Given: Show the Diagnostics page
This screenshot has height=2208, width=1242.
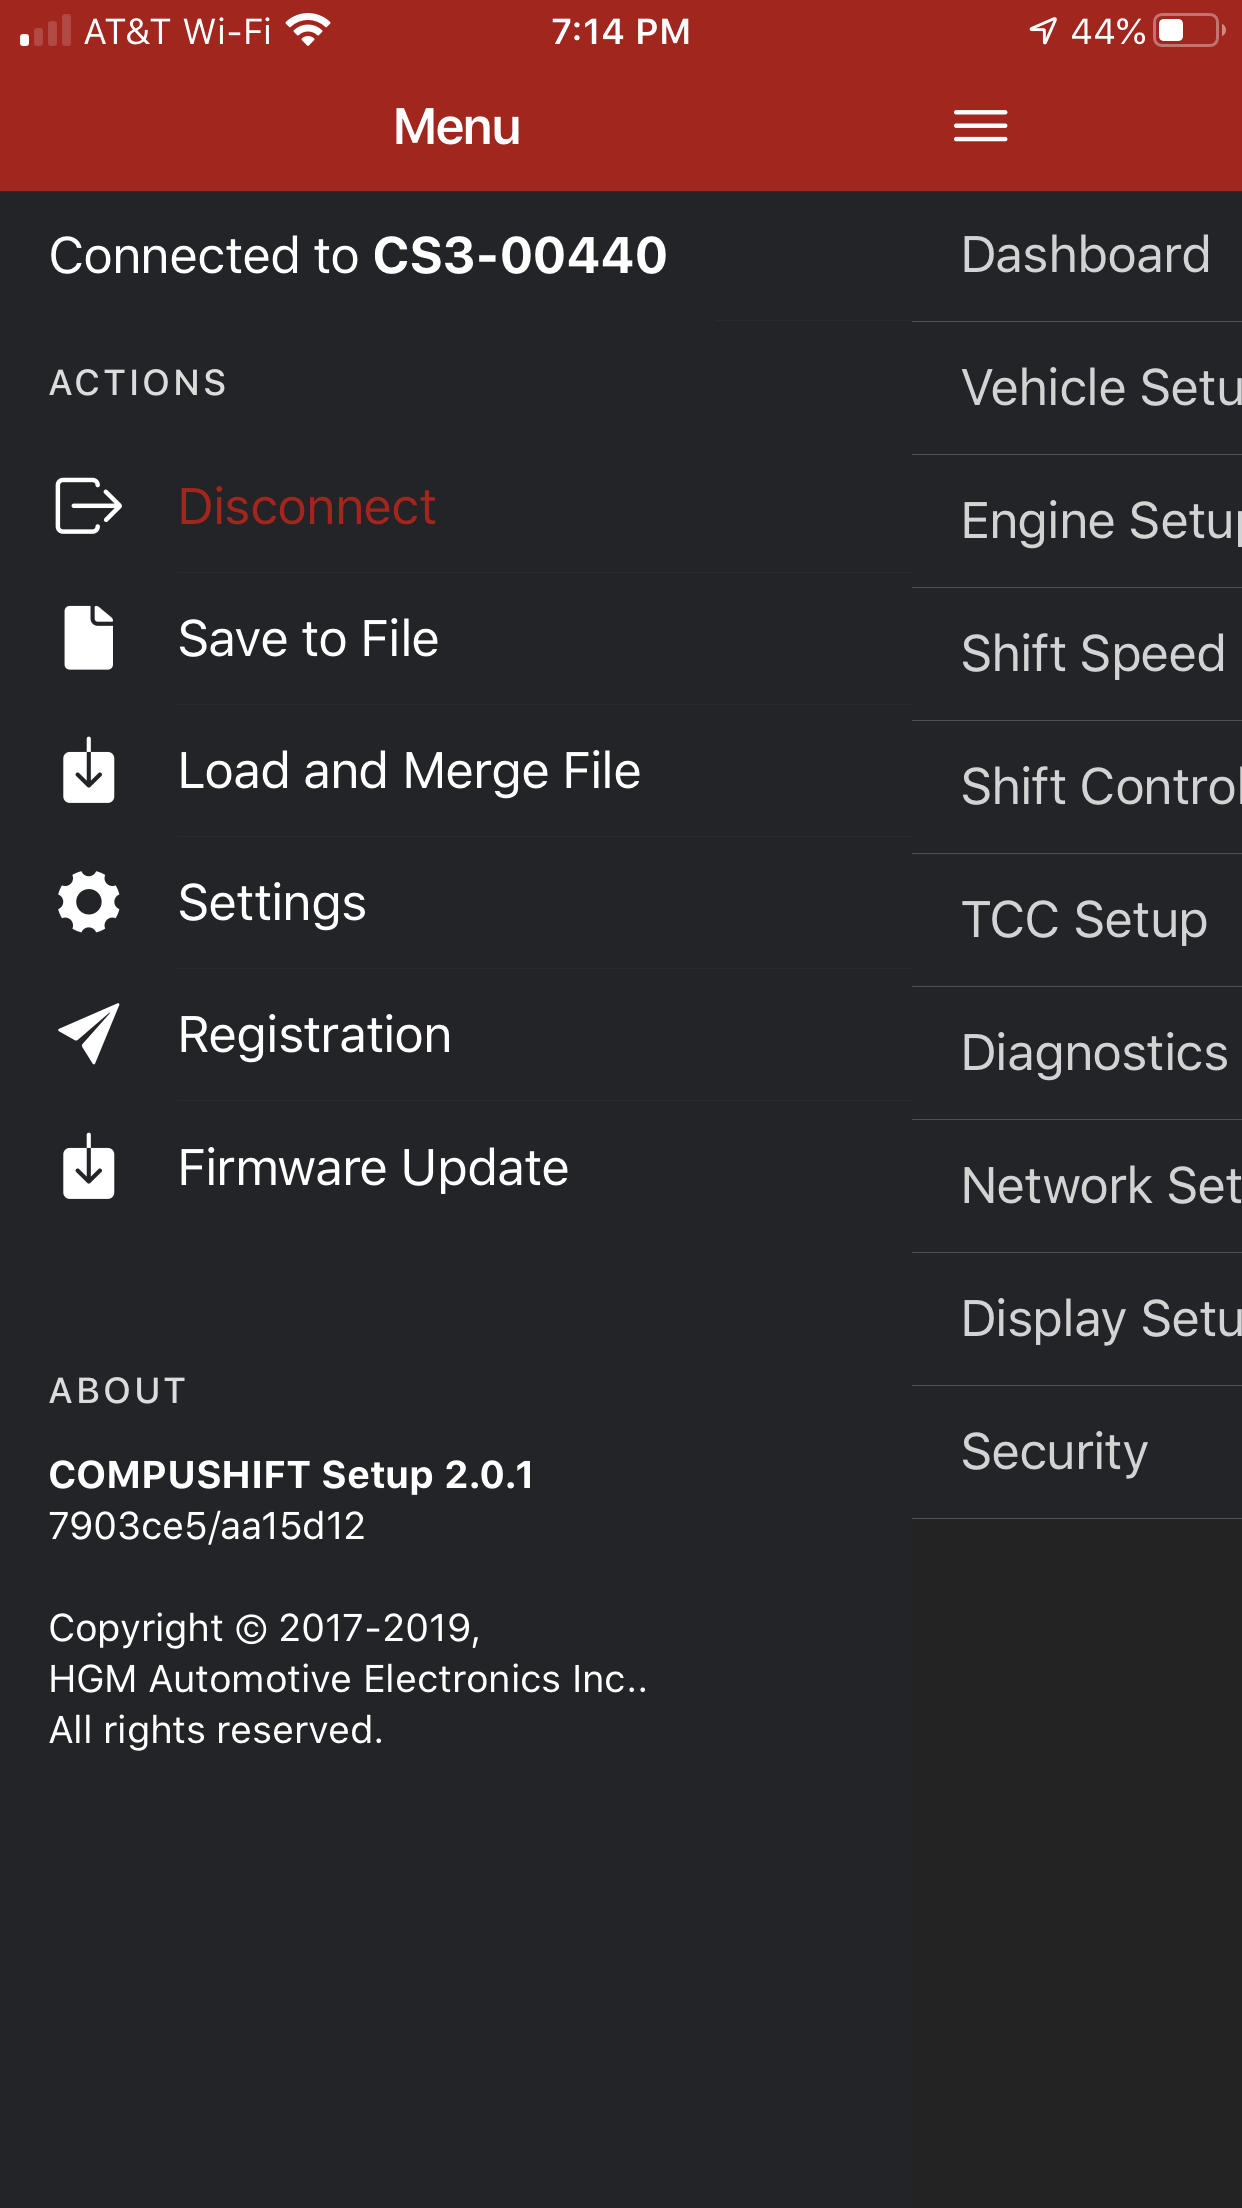Looking at the screenshot, I should 1094,1053.
